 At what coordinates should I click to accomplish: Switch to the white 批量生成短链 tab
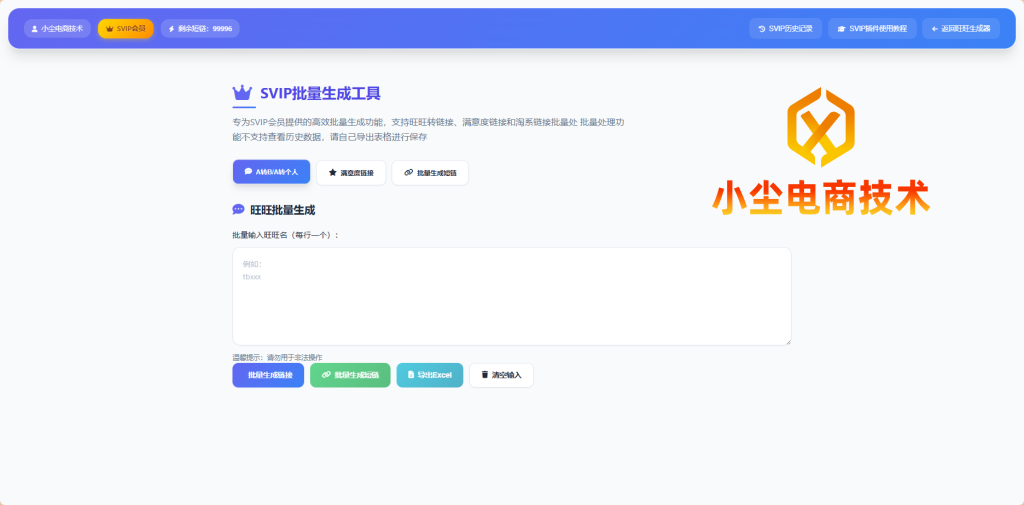click(x=429, y=173)
